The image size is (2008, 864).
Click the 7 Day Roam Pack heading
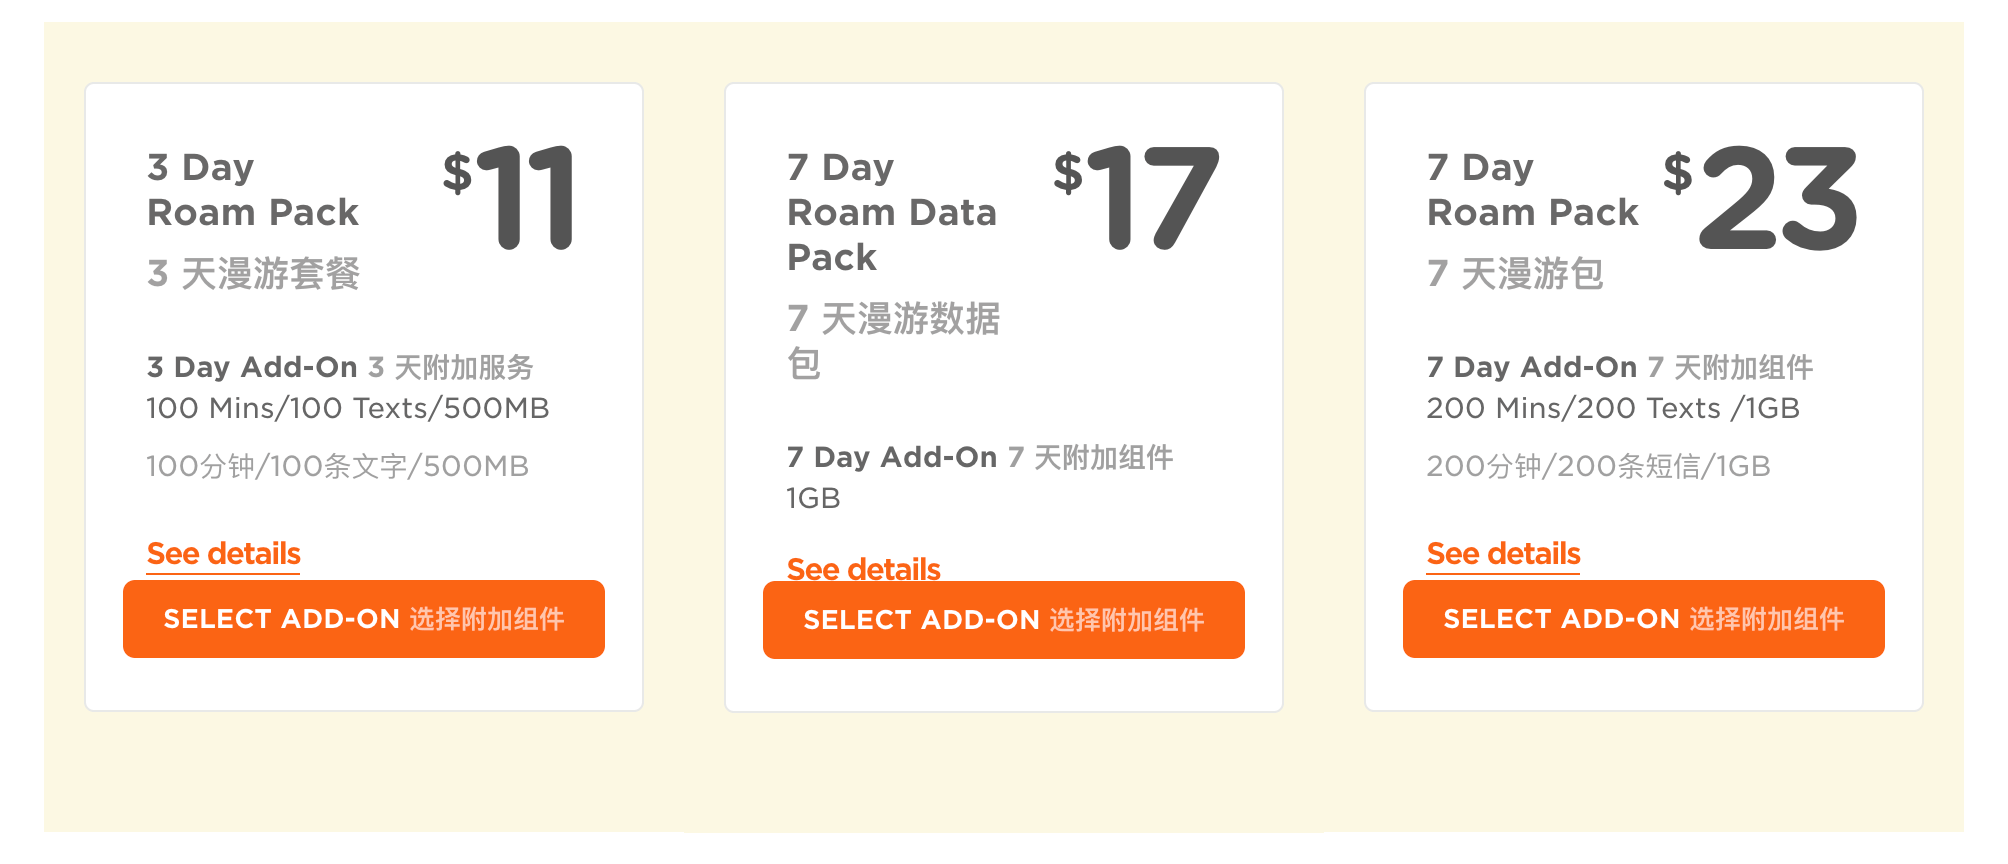(1532, 190)
